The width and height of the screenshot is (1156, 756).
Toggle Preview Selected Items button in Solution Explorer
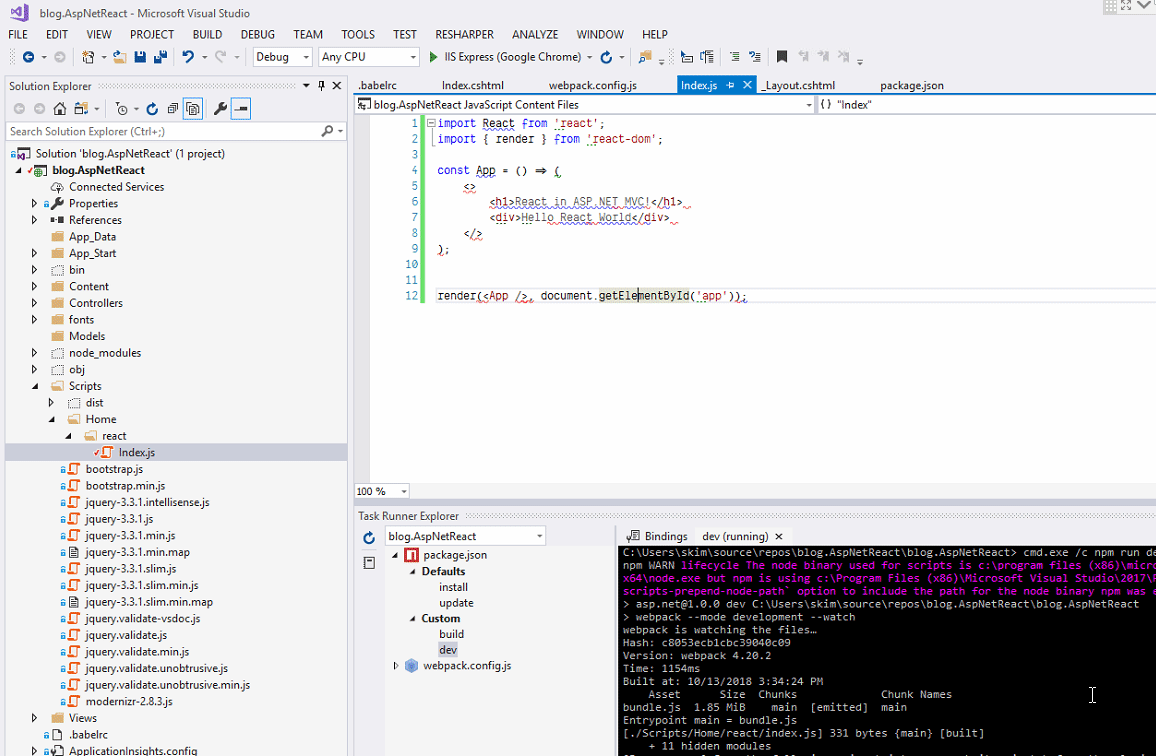pos(241,109)
